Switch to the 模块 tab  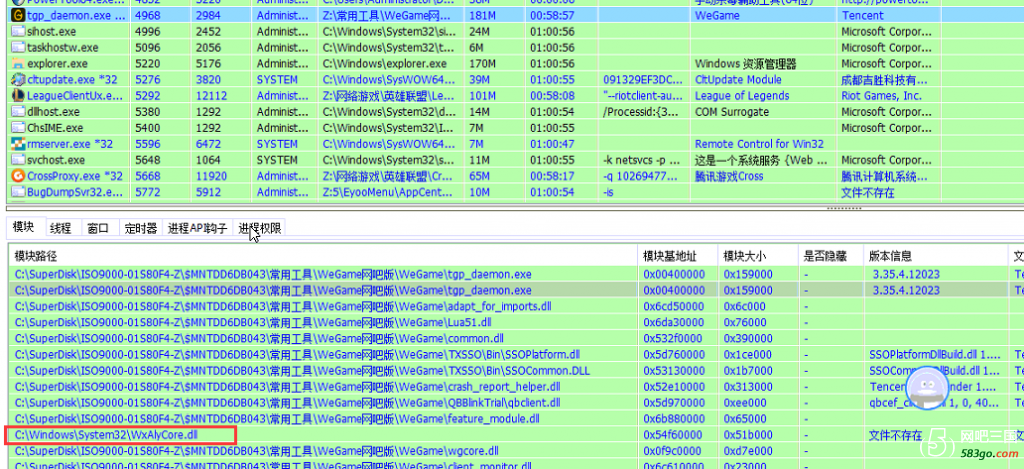(x=24, y=227)
